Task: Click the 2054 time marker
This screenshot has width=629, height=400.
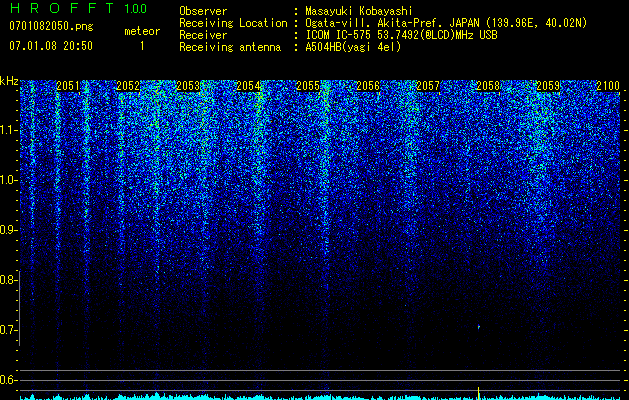Action: pos(248,85)
